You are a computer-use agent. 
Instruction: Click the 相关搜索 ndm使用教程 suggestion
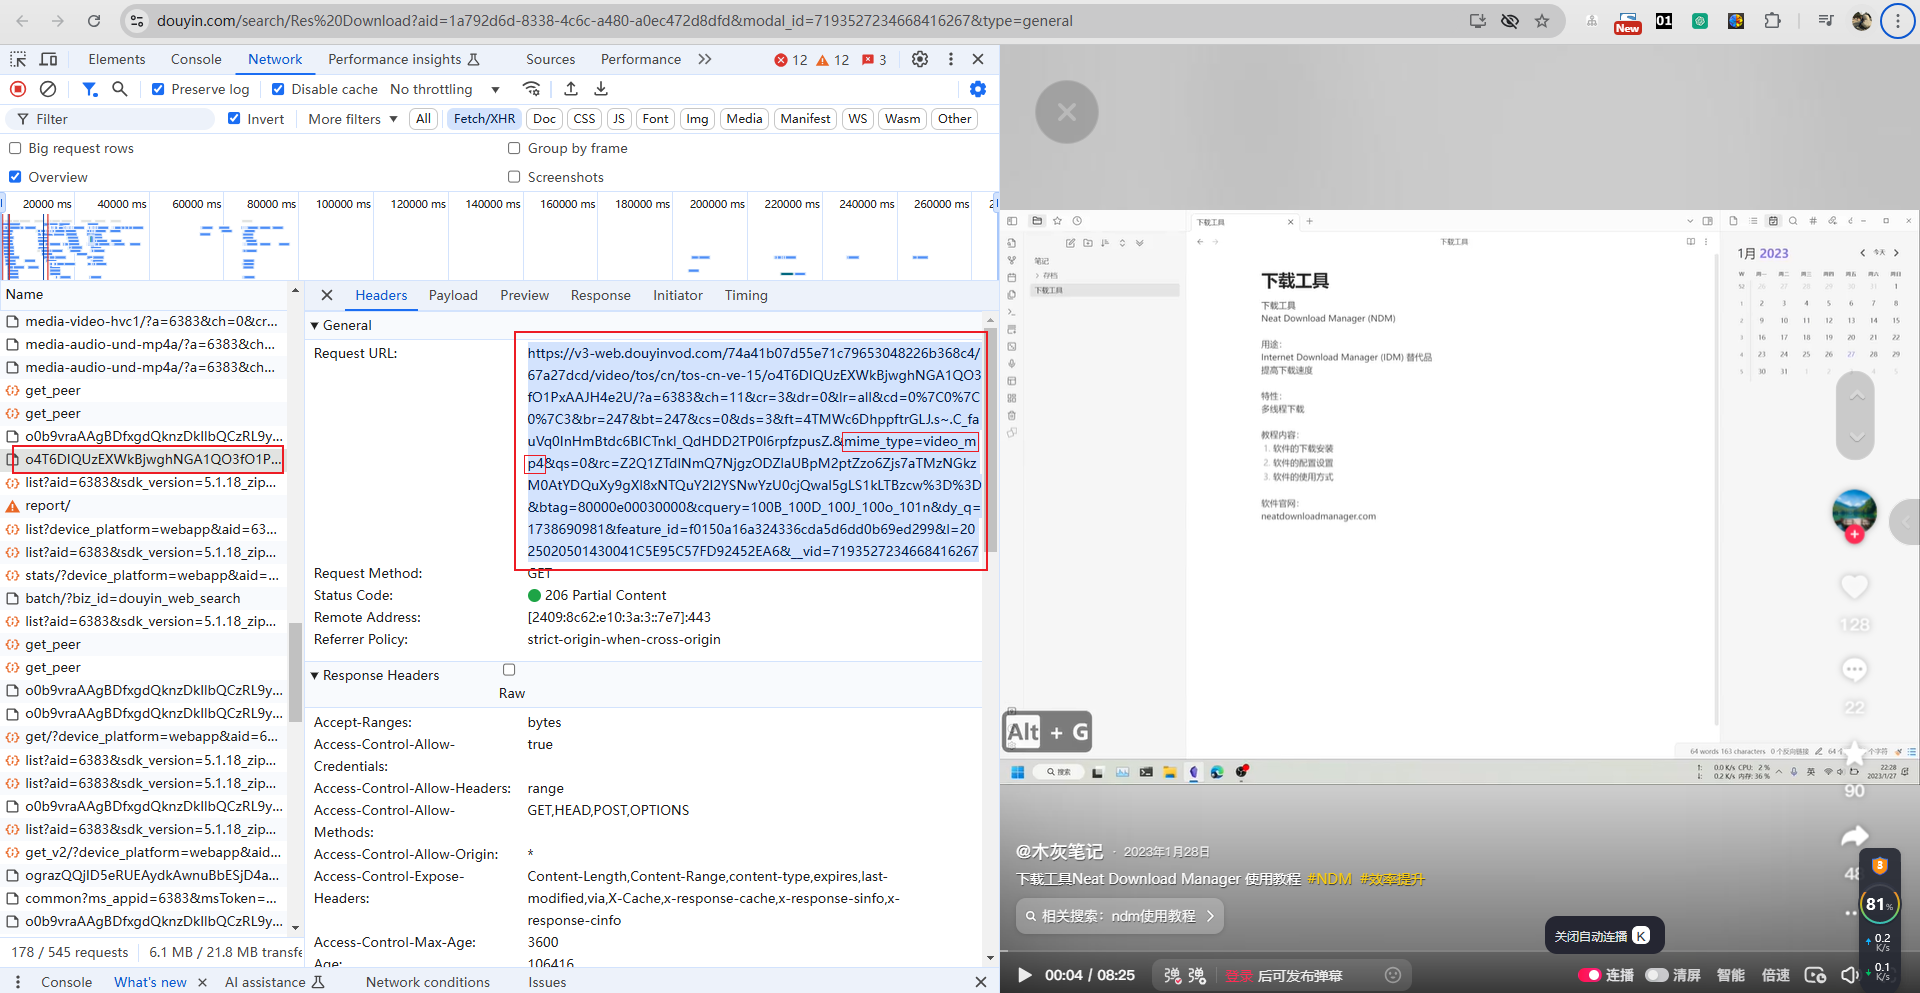click(x=1120, y=916)
